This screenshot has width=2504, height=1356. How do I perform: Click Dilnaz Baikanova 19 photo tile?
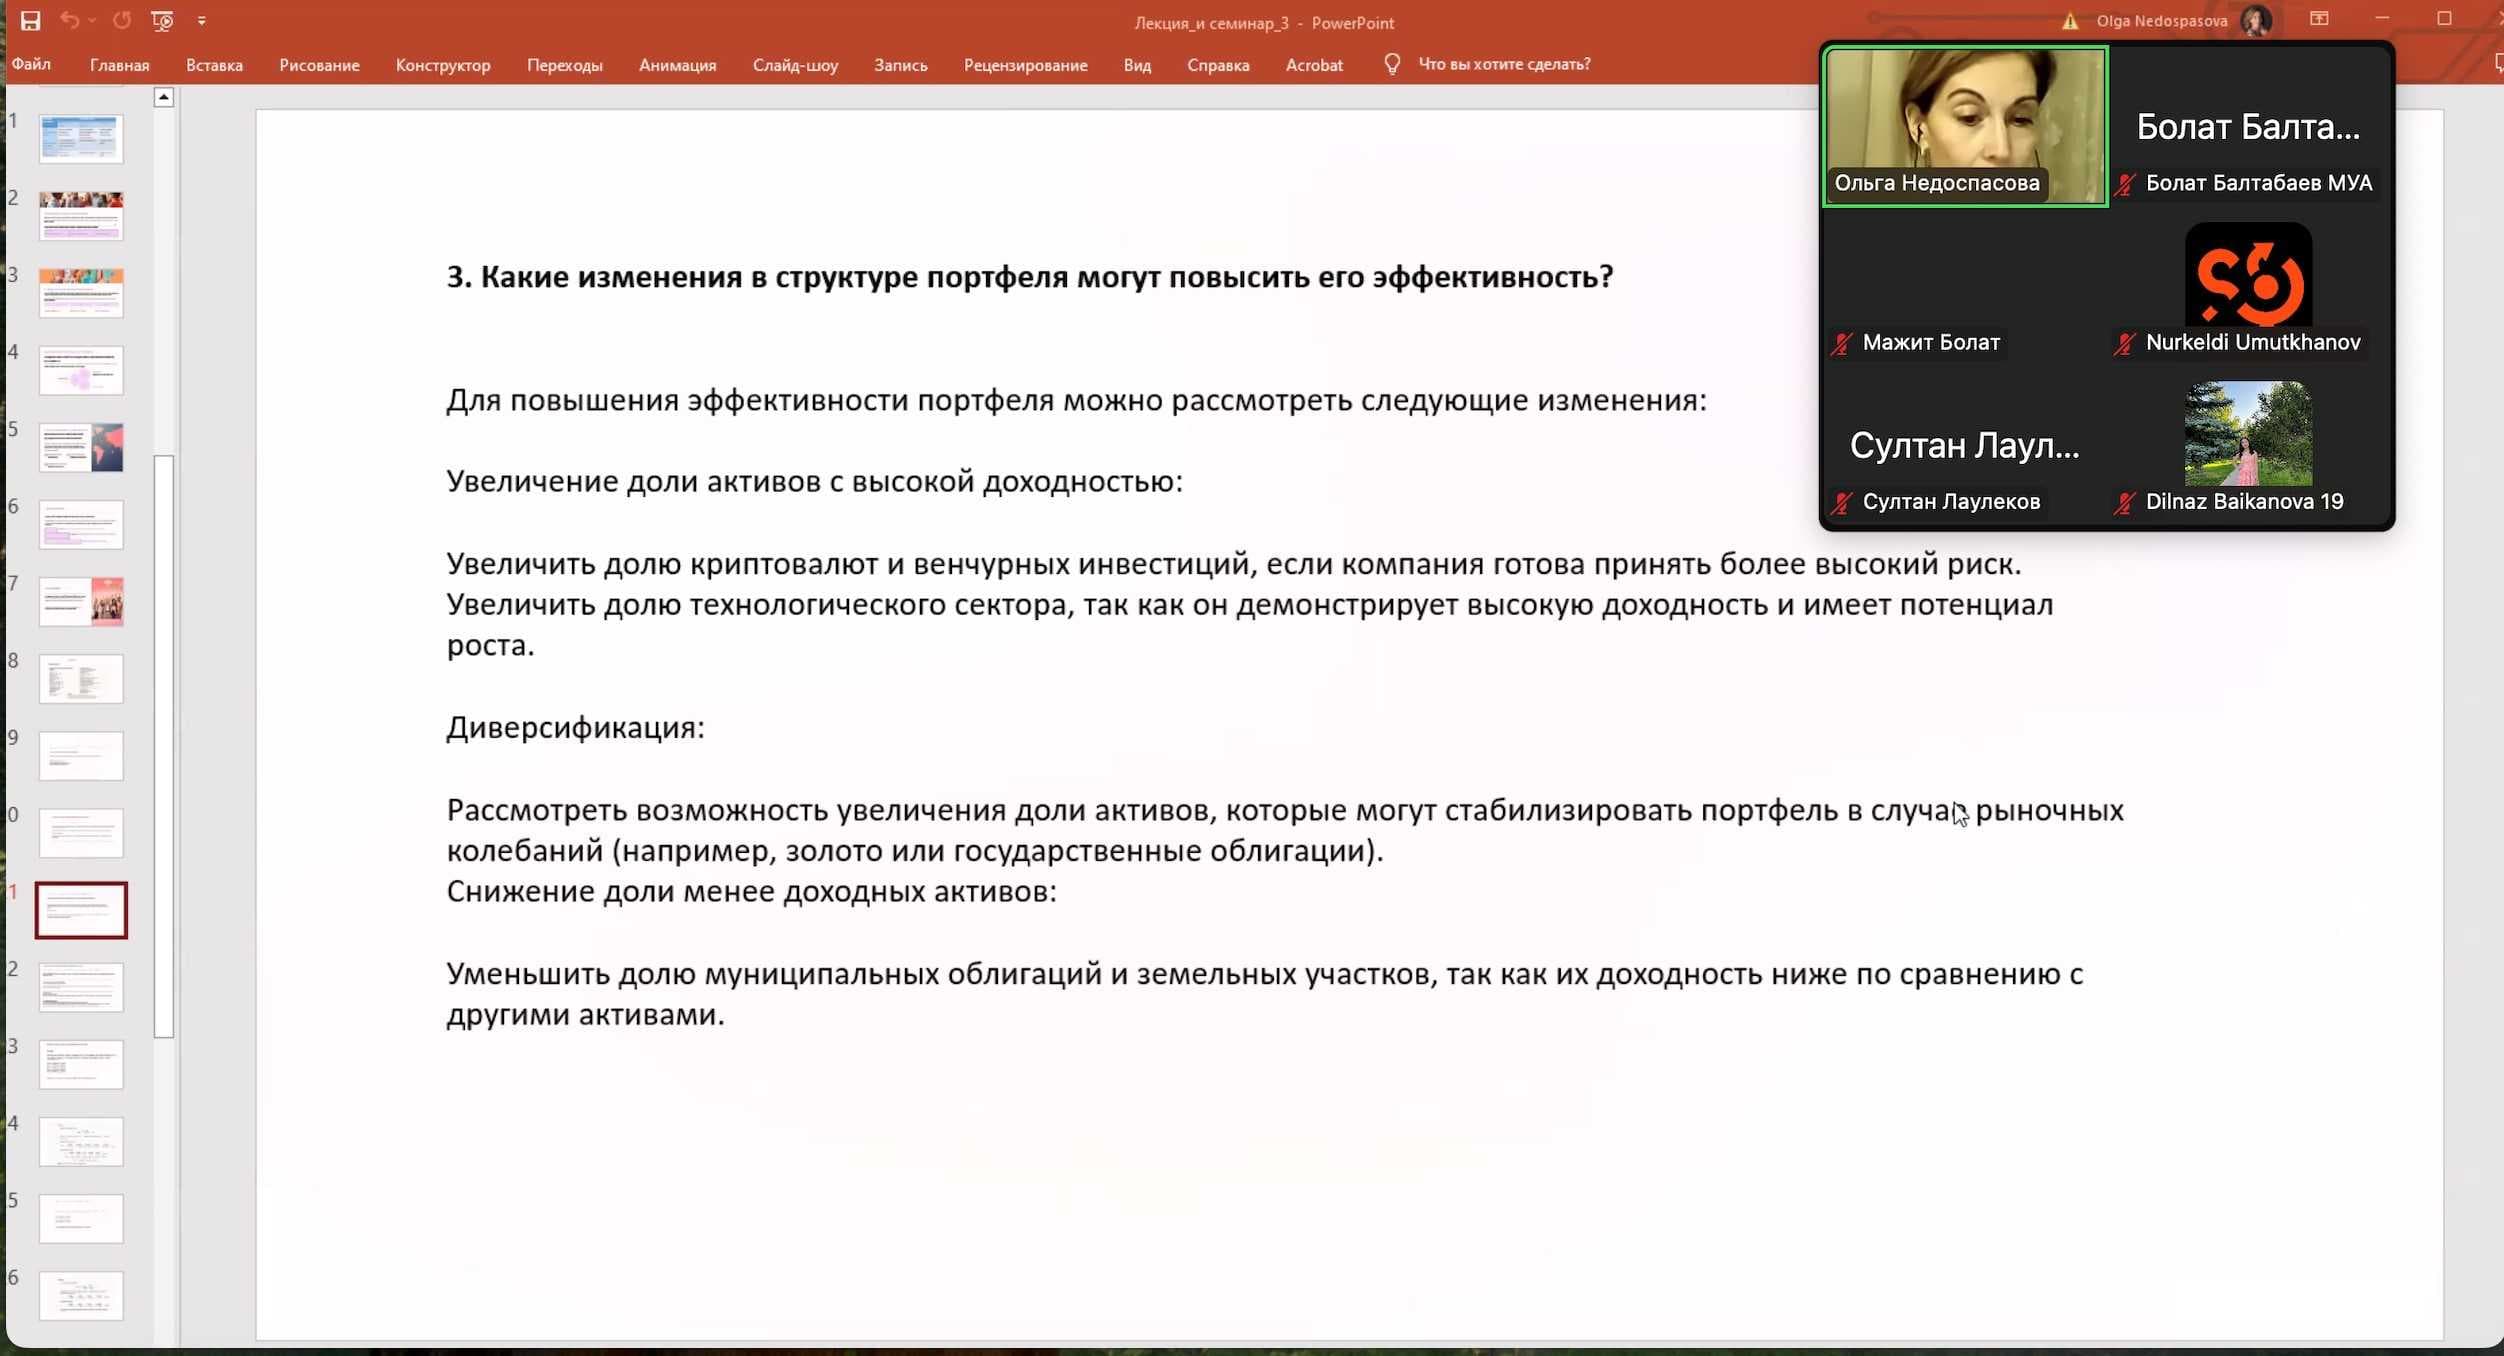point(2248,433)
